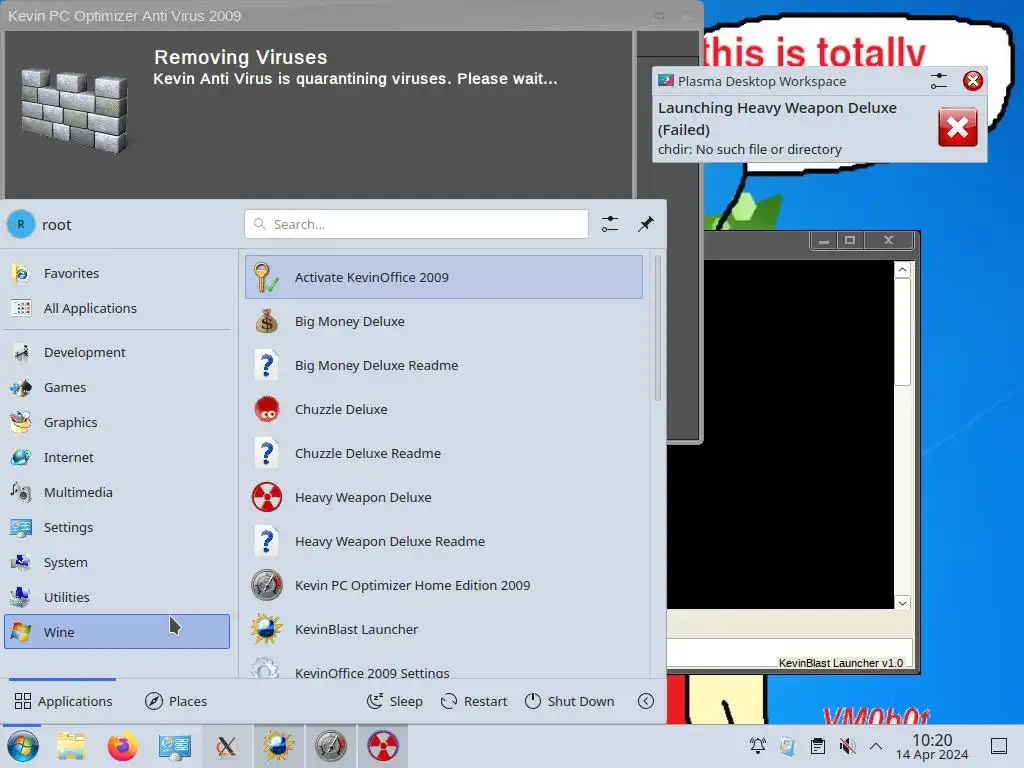Switch to the Applications tab
Screen dimensions: 1024x768
[63, 701]
